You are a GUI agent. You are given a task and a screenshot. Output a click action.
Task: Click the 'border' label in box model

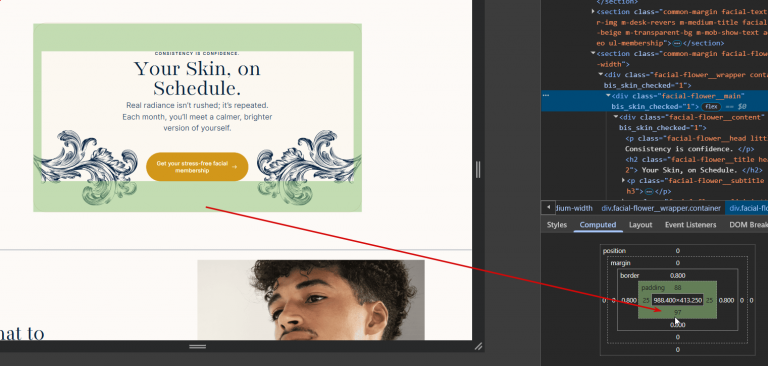coord(630,275)
